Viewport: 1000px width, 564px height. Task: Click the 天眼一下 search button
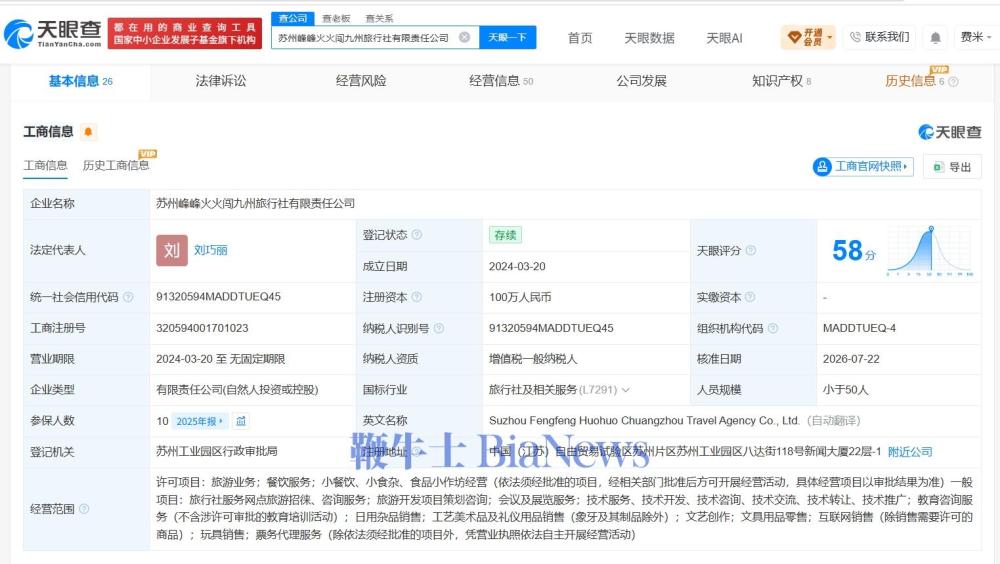coord(508,38)
